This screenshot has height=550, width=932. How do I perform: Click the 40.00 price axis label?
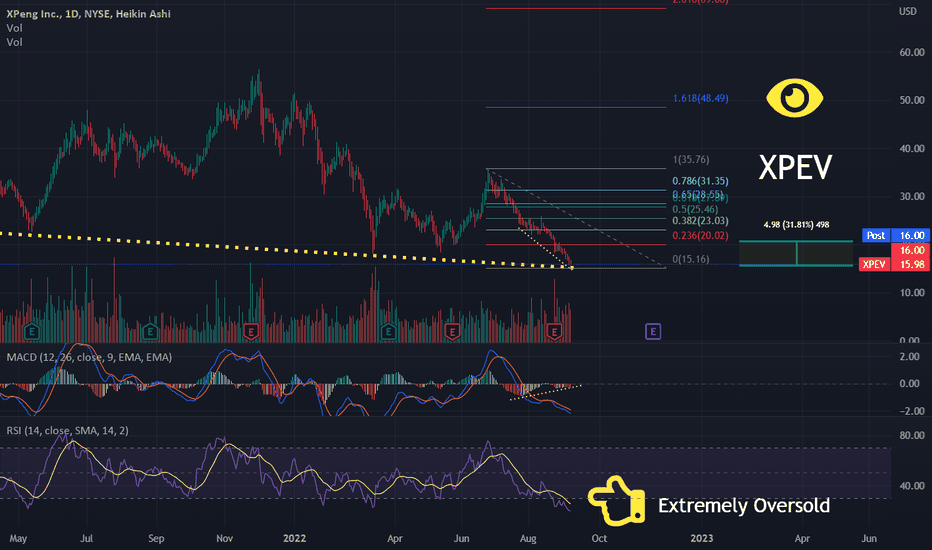[912, 149]
